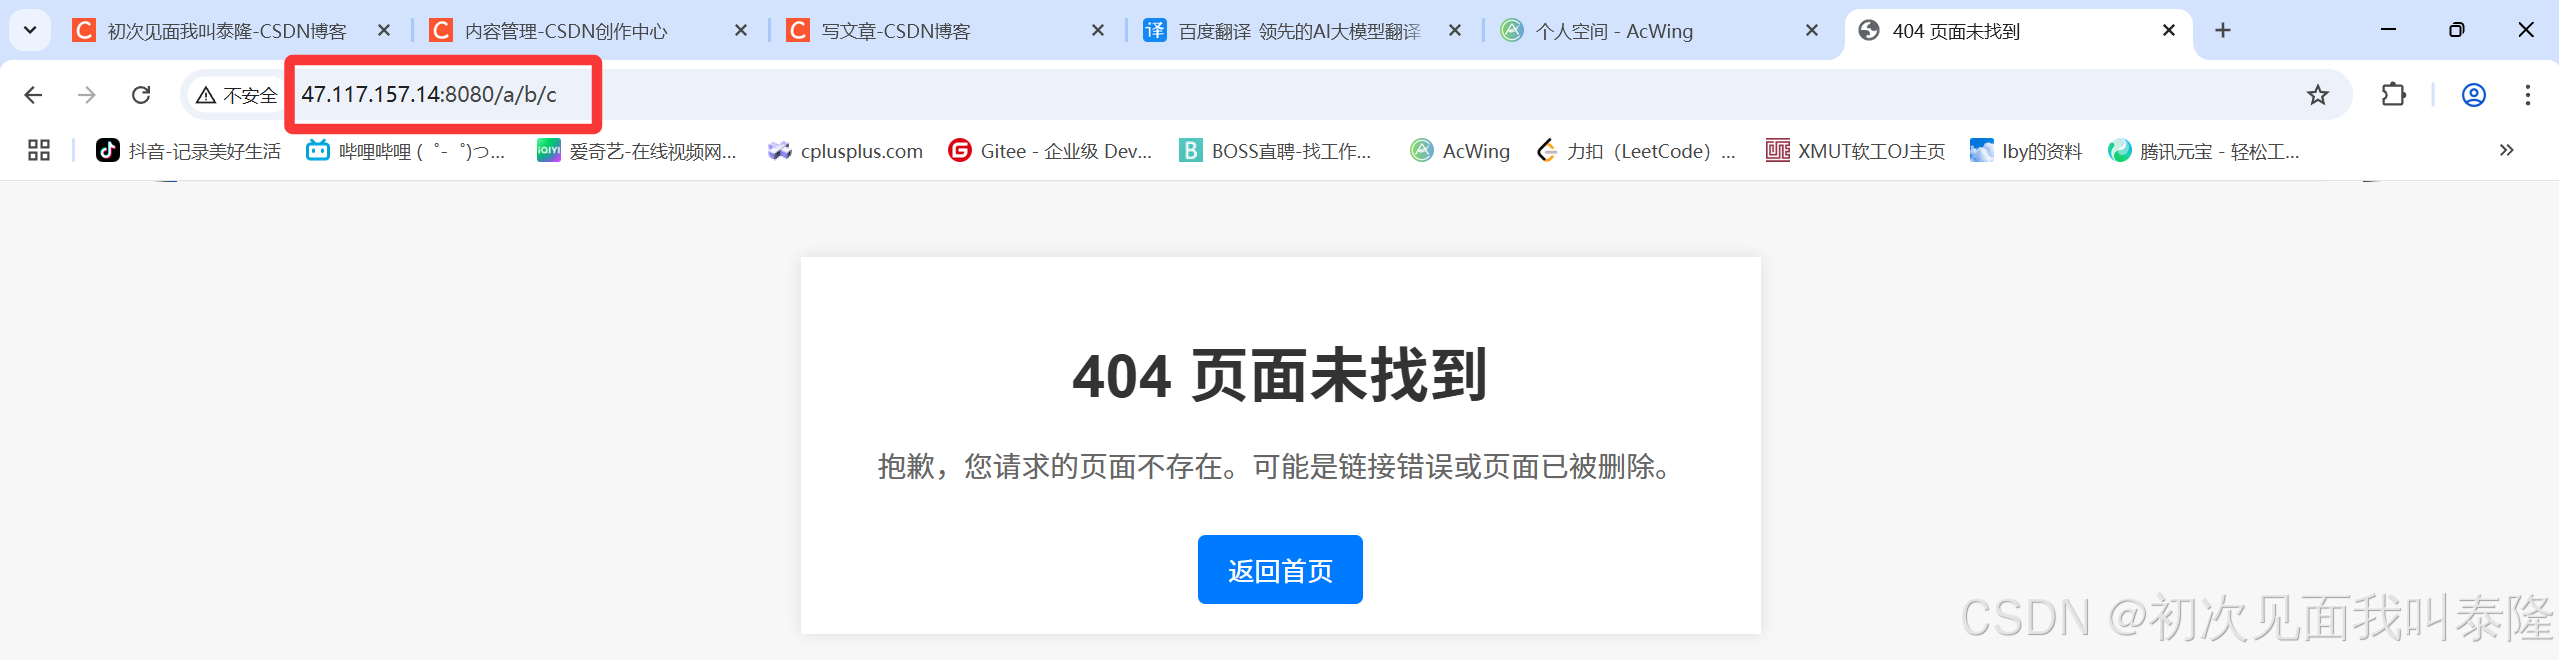Bookmark this page with the star icon
The width and height of the screenshot is (2559, 660).
click(2317, 95)
